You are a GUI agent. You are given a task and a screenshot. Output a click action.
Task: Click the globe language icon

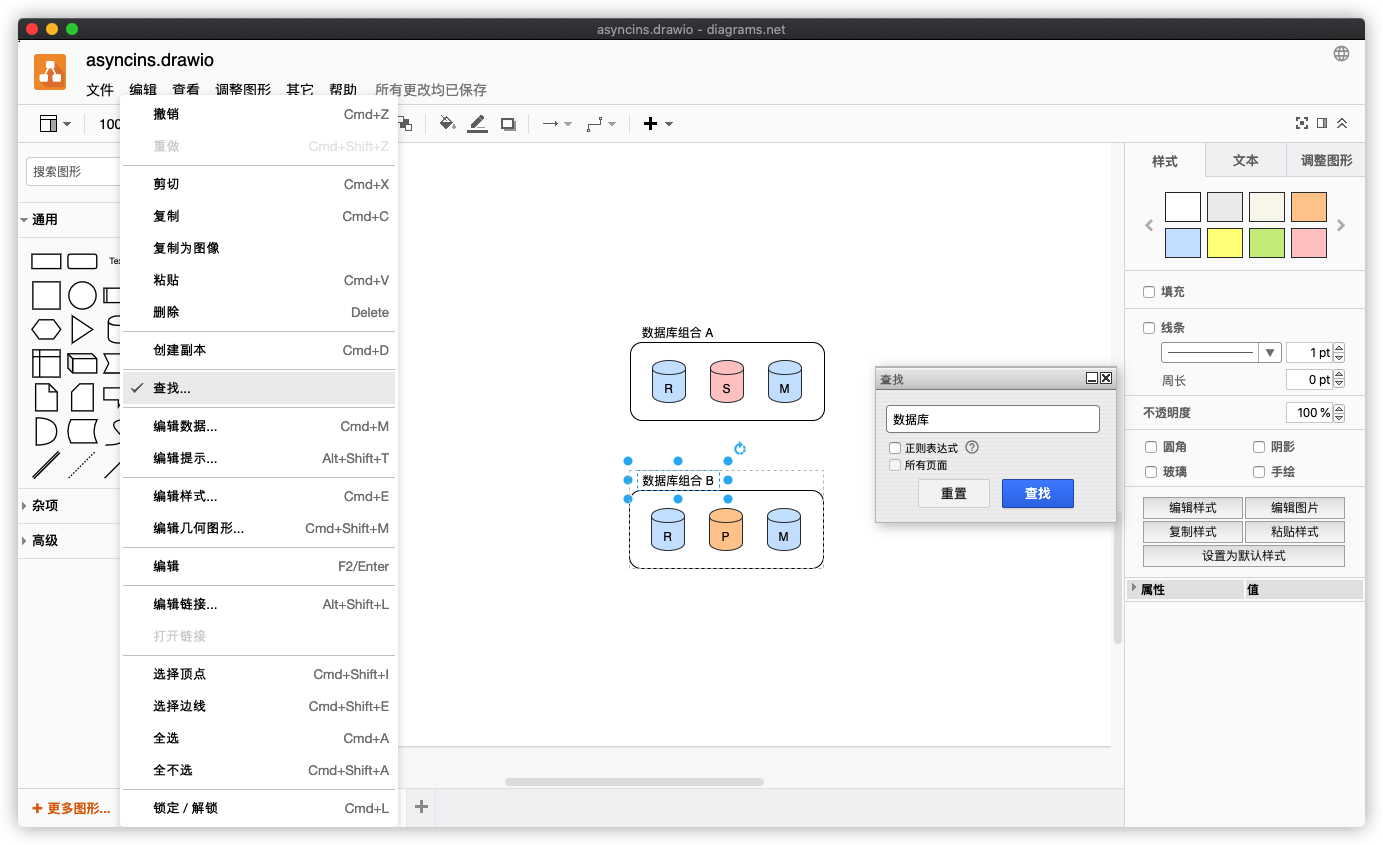[x=1341, y=54]
